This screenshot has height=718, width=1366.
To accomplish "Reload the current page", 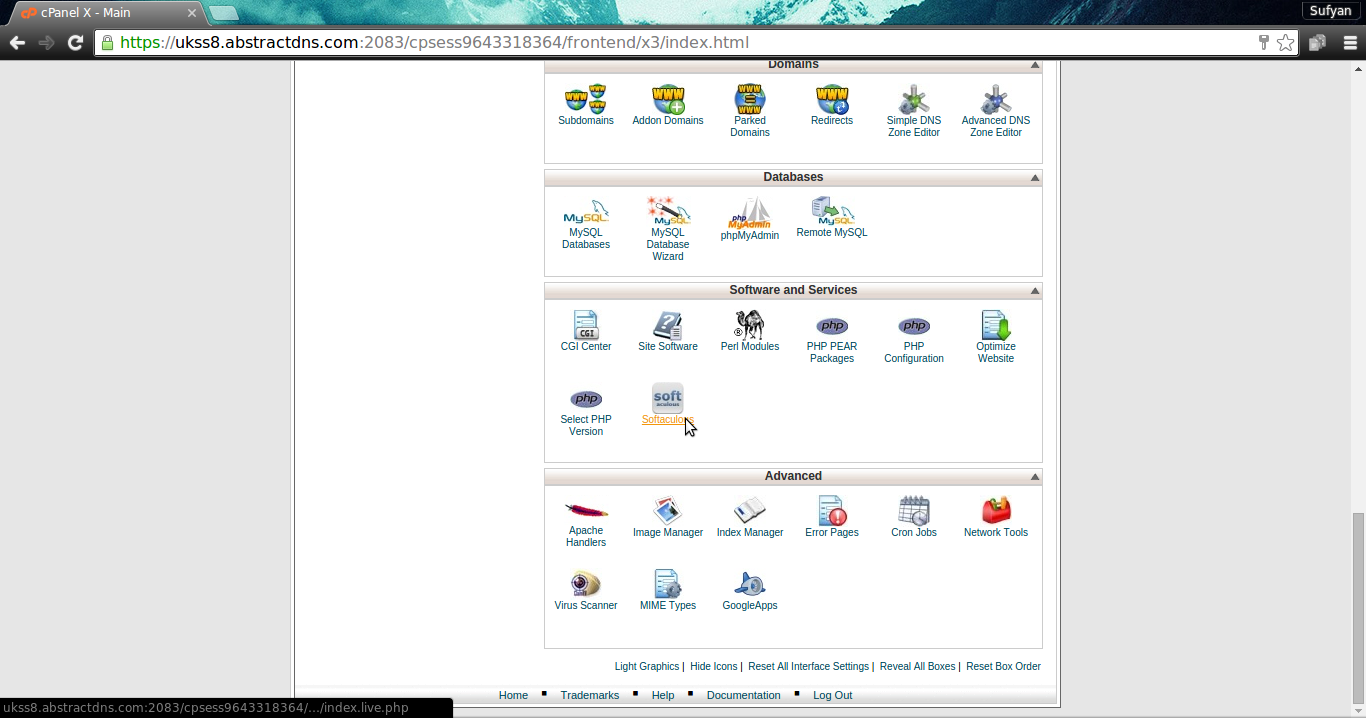I will [x=75, y=43].
